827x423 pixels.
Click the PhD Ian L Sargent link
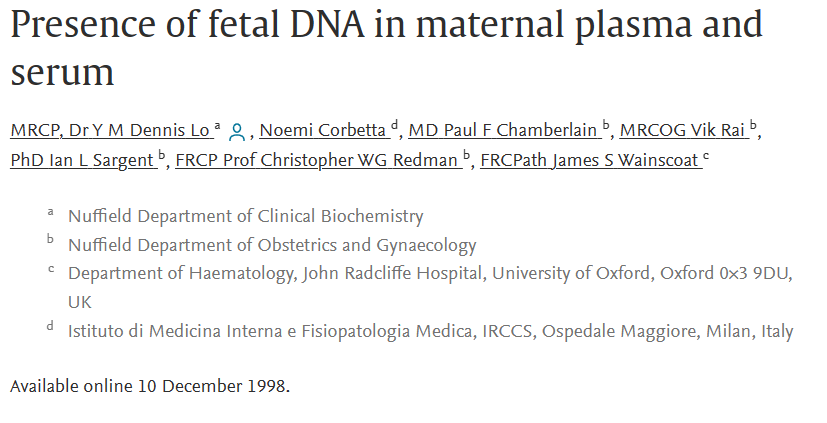coord(82,160)
